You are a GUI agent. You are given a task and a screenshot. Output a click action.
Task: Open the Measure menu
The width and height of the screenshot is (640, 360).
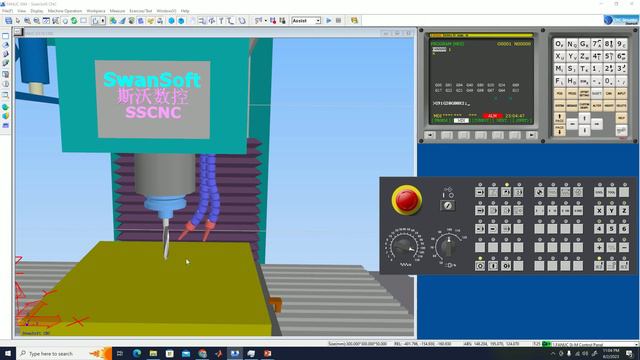click(x=118, y=11)
